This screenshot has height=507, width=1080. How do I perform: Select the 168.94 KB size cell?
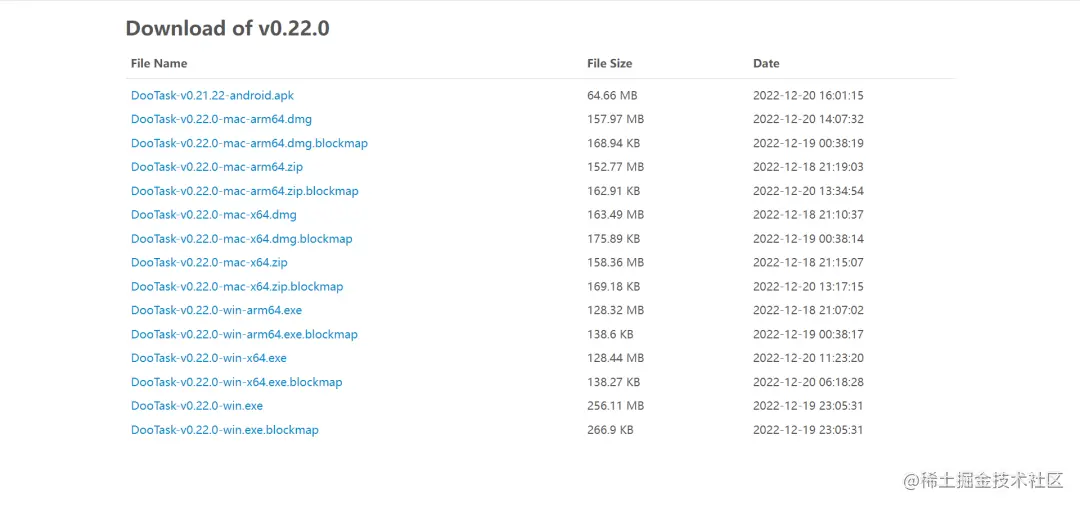[x=613, y=143]
